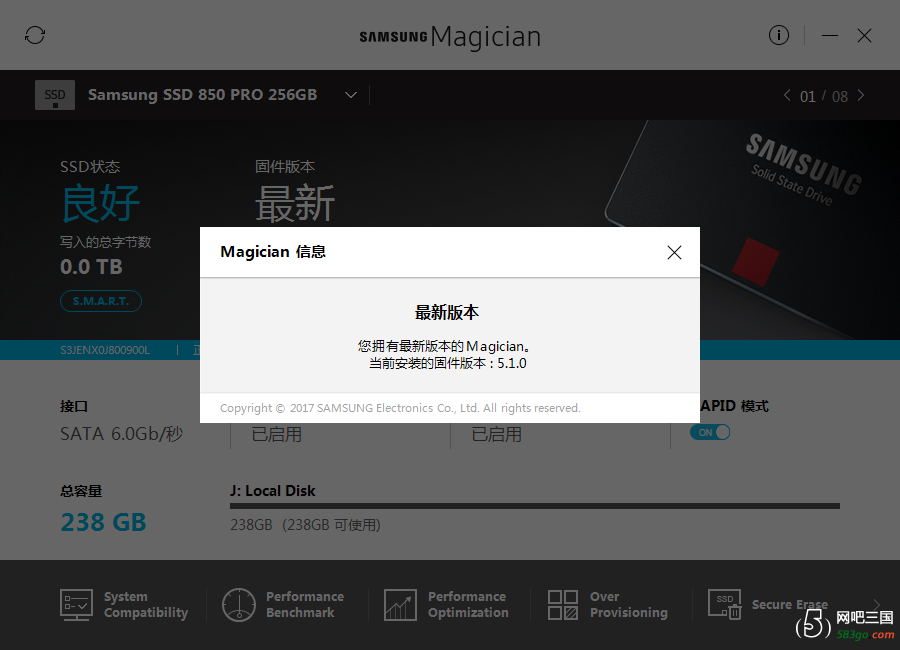Click the 238 GB total capacity value
The height and width of the screenshot is (650, 900).
103,522
